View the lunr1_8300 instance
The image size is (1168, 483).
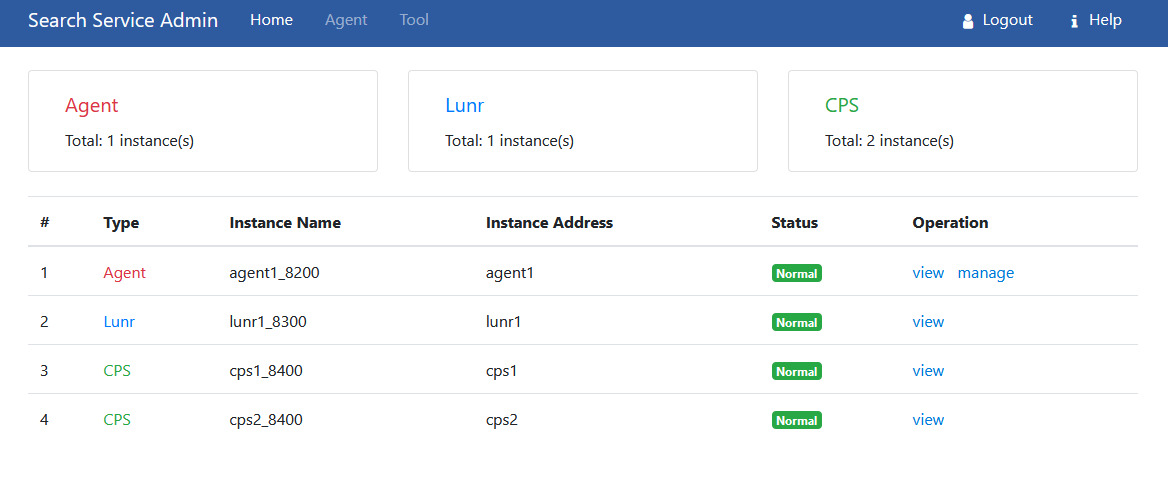click(x=928, y=322)
